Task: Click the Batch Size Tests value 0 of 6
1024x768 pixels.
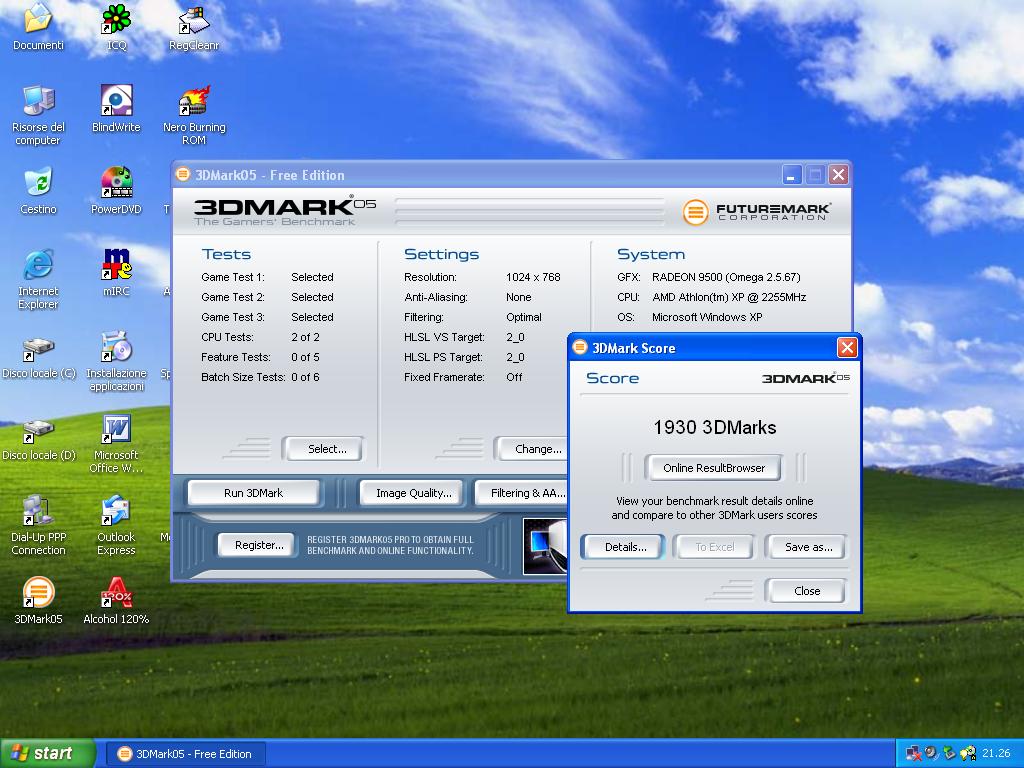Action: tap(305, 377)
